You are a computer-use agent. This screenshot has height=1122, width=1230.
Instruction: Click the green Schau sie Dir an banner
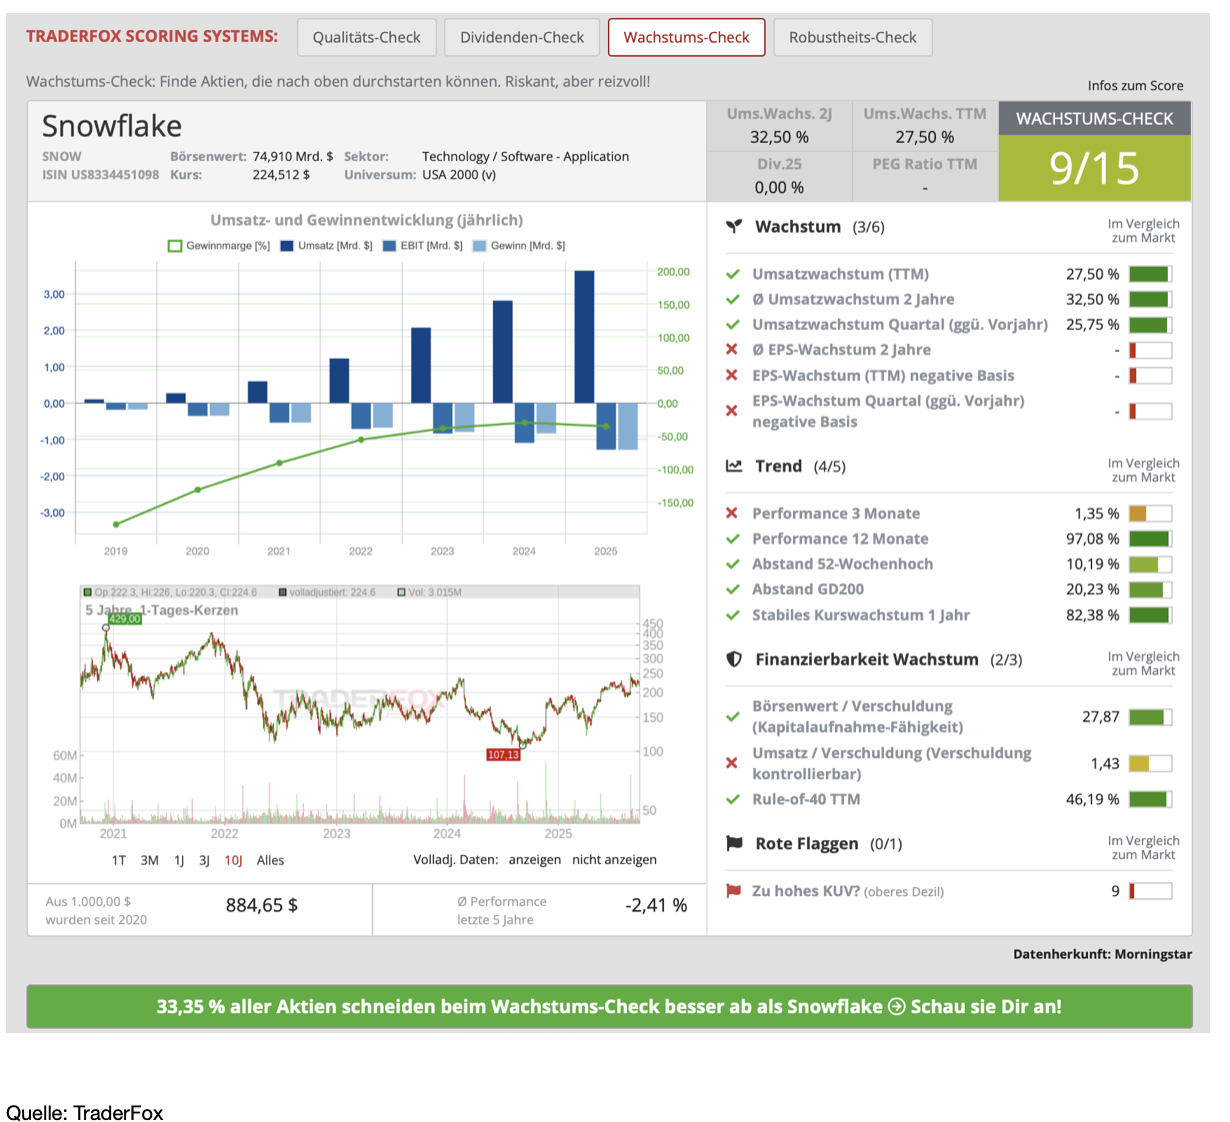pos(609,1006)
